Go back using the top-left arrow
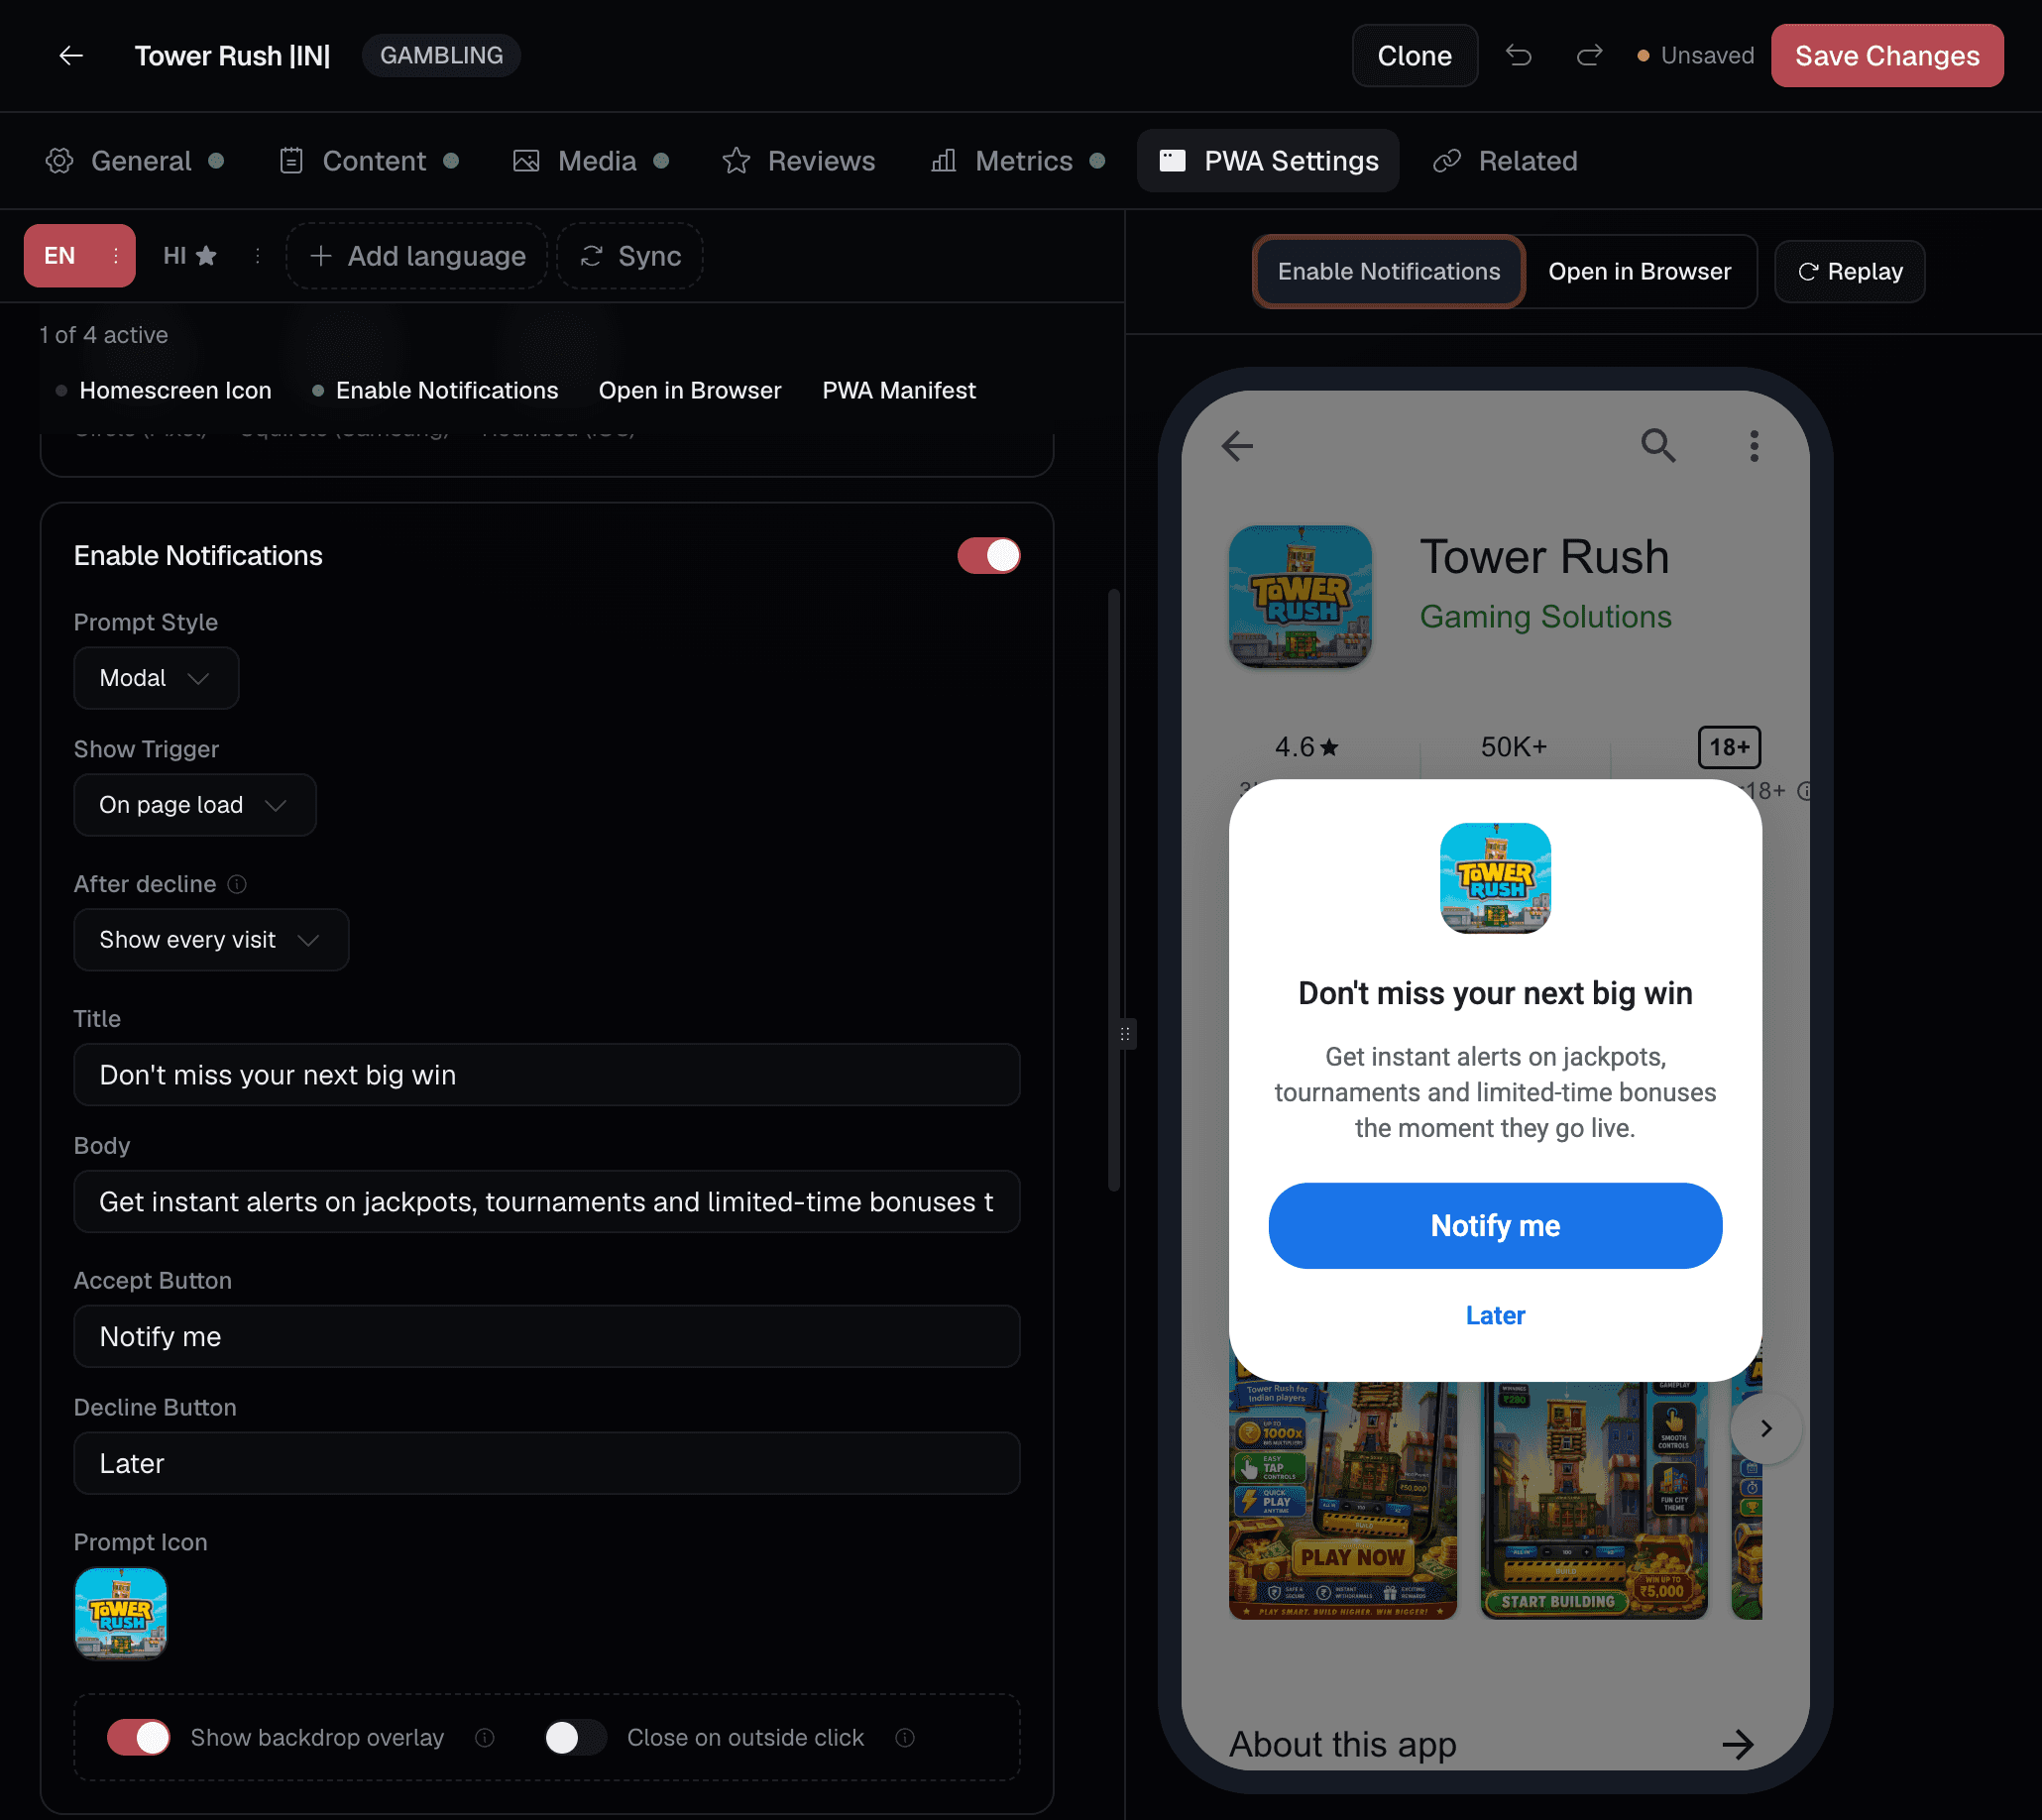2042x1820 pixels. 70,56
